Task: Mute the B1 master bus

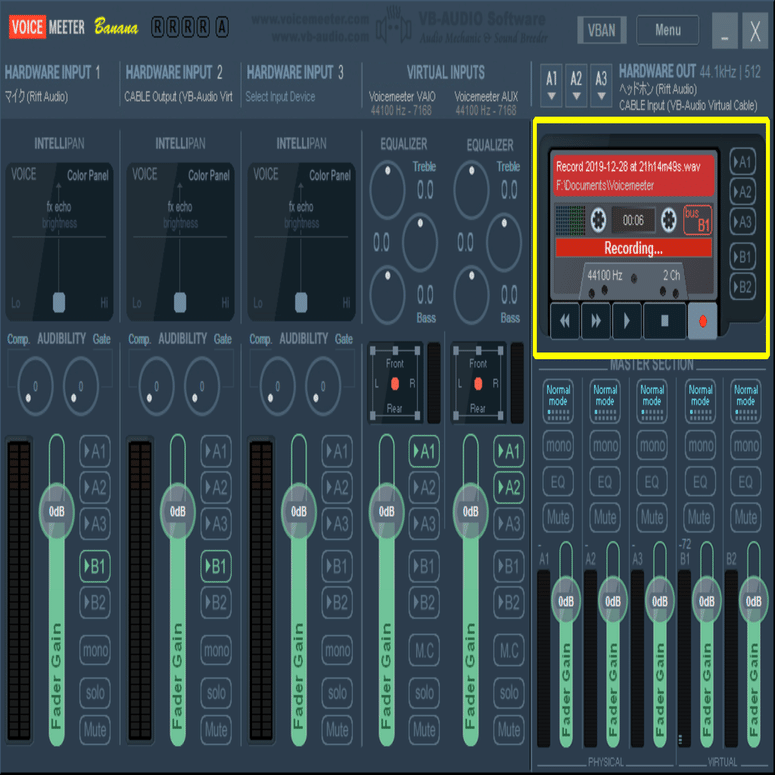Action: (x=699, y=517)
